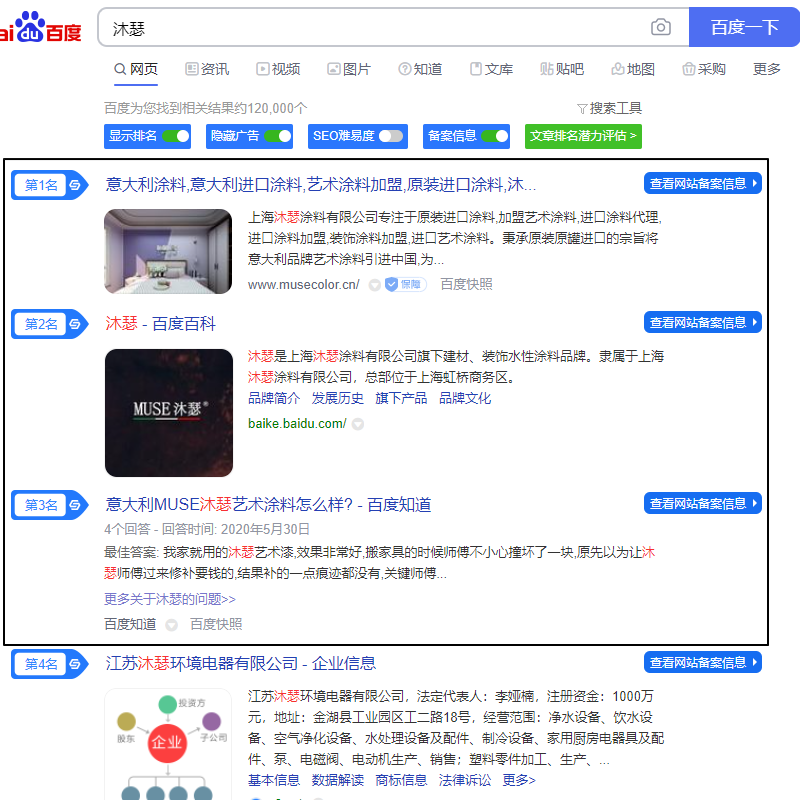Open the 搜索工具 options
The image size is (800, 800).
(x=609, y=109)
